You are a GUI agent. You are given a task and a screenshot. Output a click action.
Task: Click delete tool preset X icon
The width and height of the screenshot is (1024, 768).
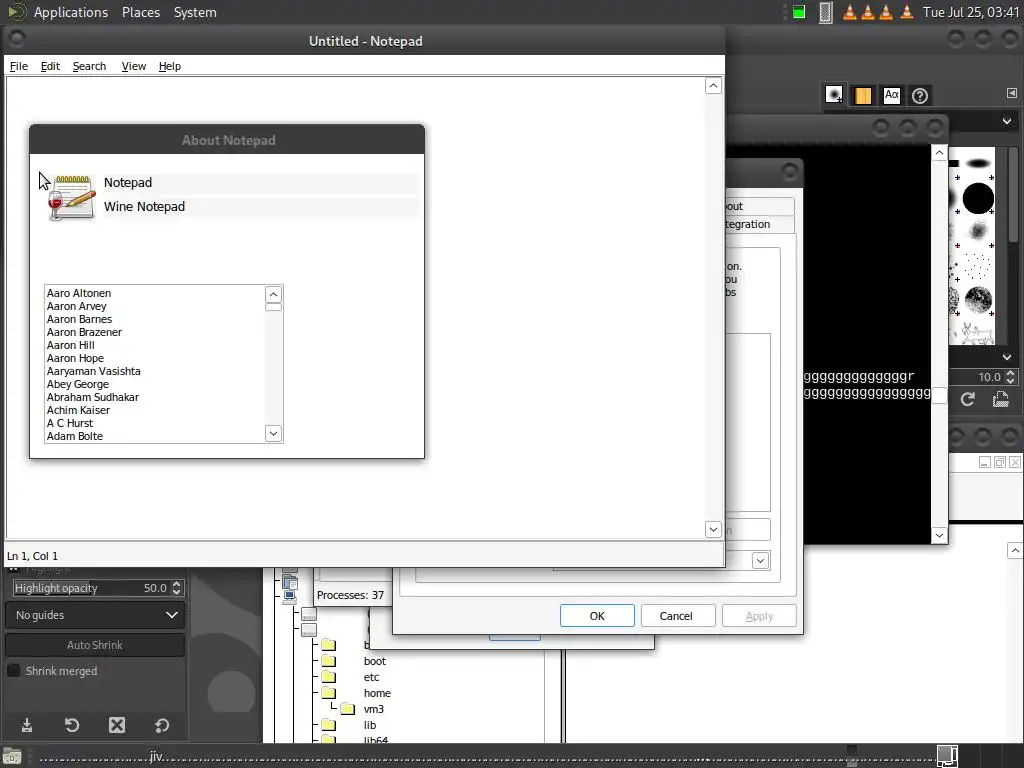[117, 725]
